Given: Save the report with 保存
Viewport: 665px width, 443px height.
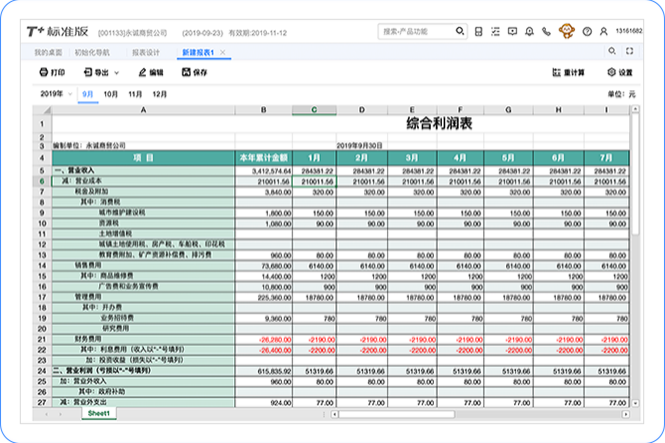Looking at the screenshot, I should pos(195,72).
